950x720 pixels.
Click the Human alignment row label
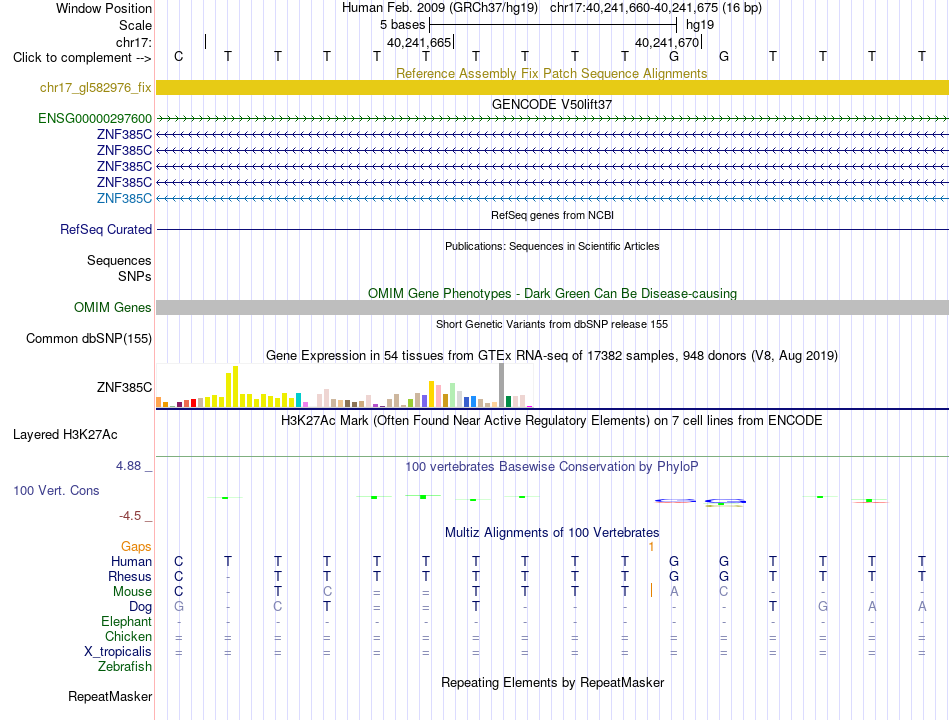point(131,561)
